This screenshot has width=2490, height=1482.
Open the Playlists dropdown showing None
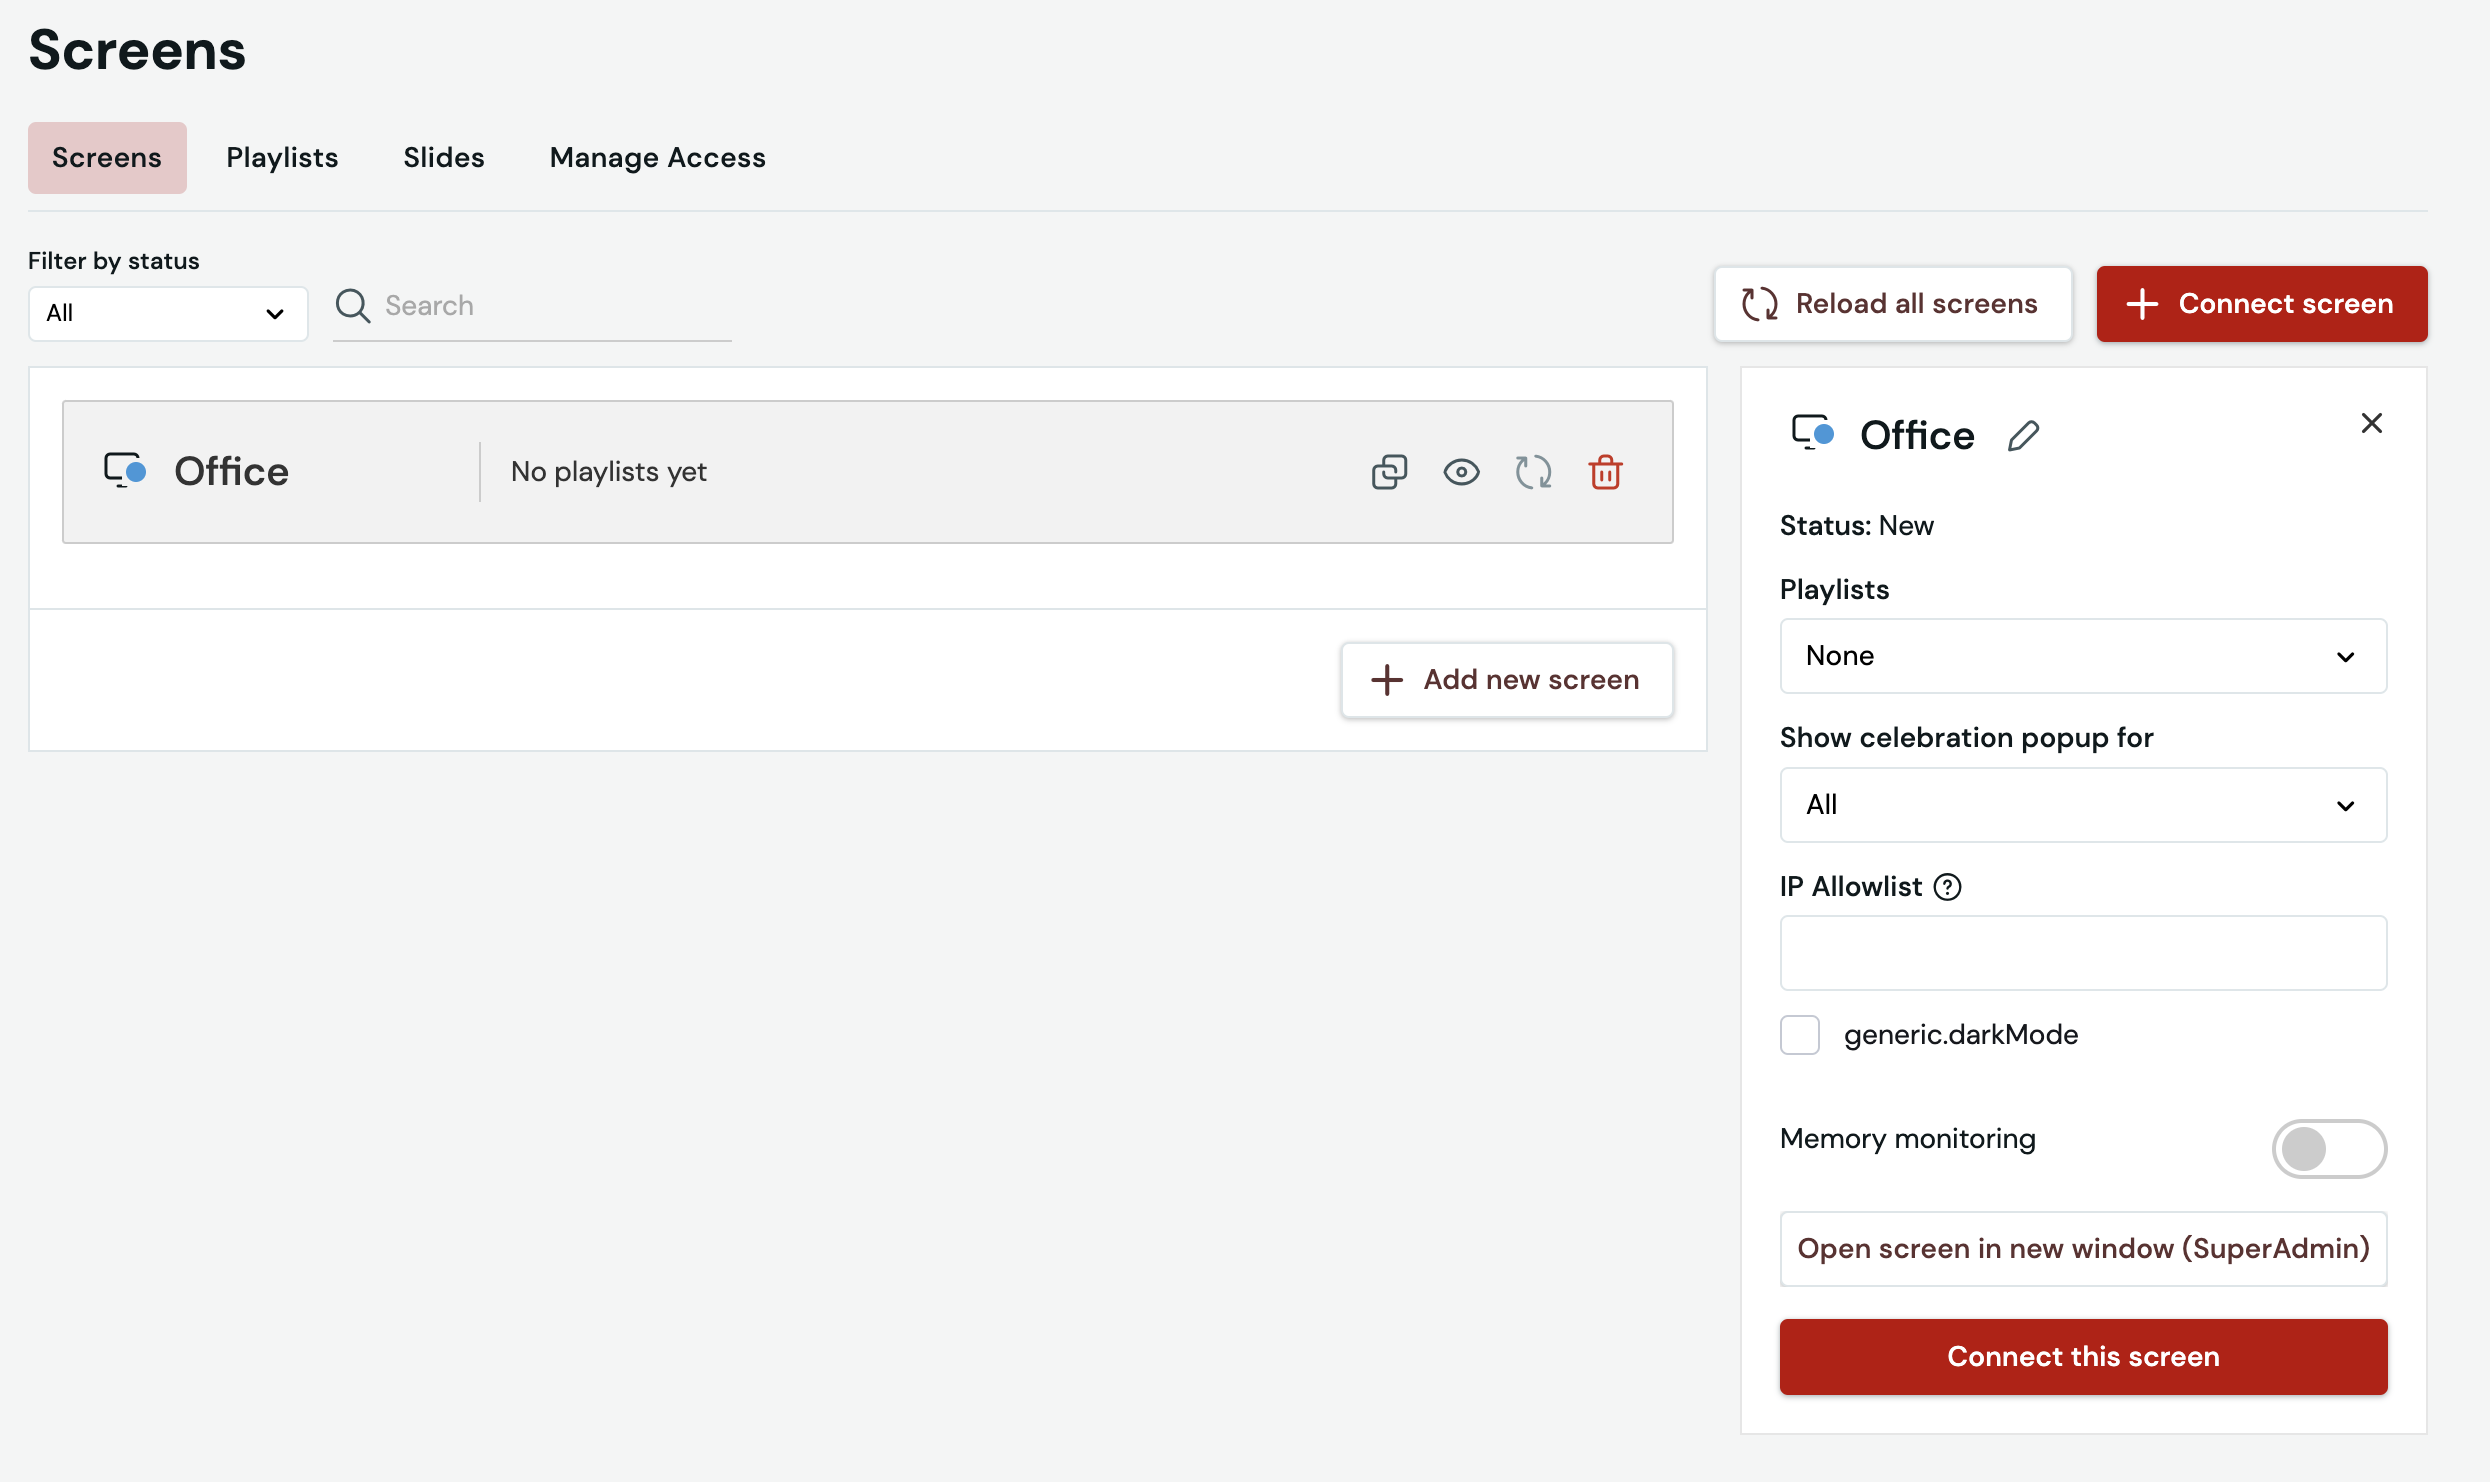(x=2083, y=656)
